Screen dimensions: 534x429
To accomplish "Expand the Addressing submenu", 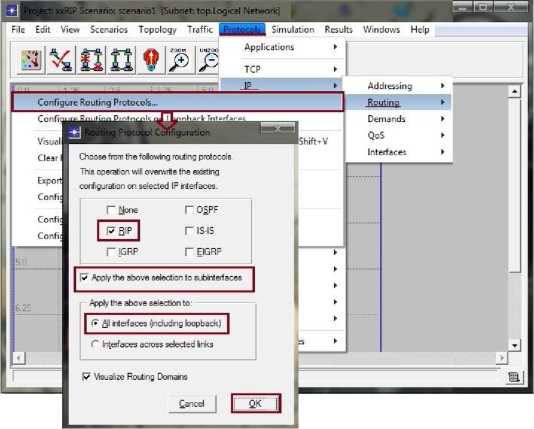I will (x=399, y=86).
